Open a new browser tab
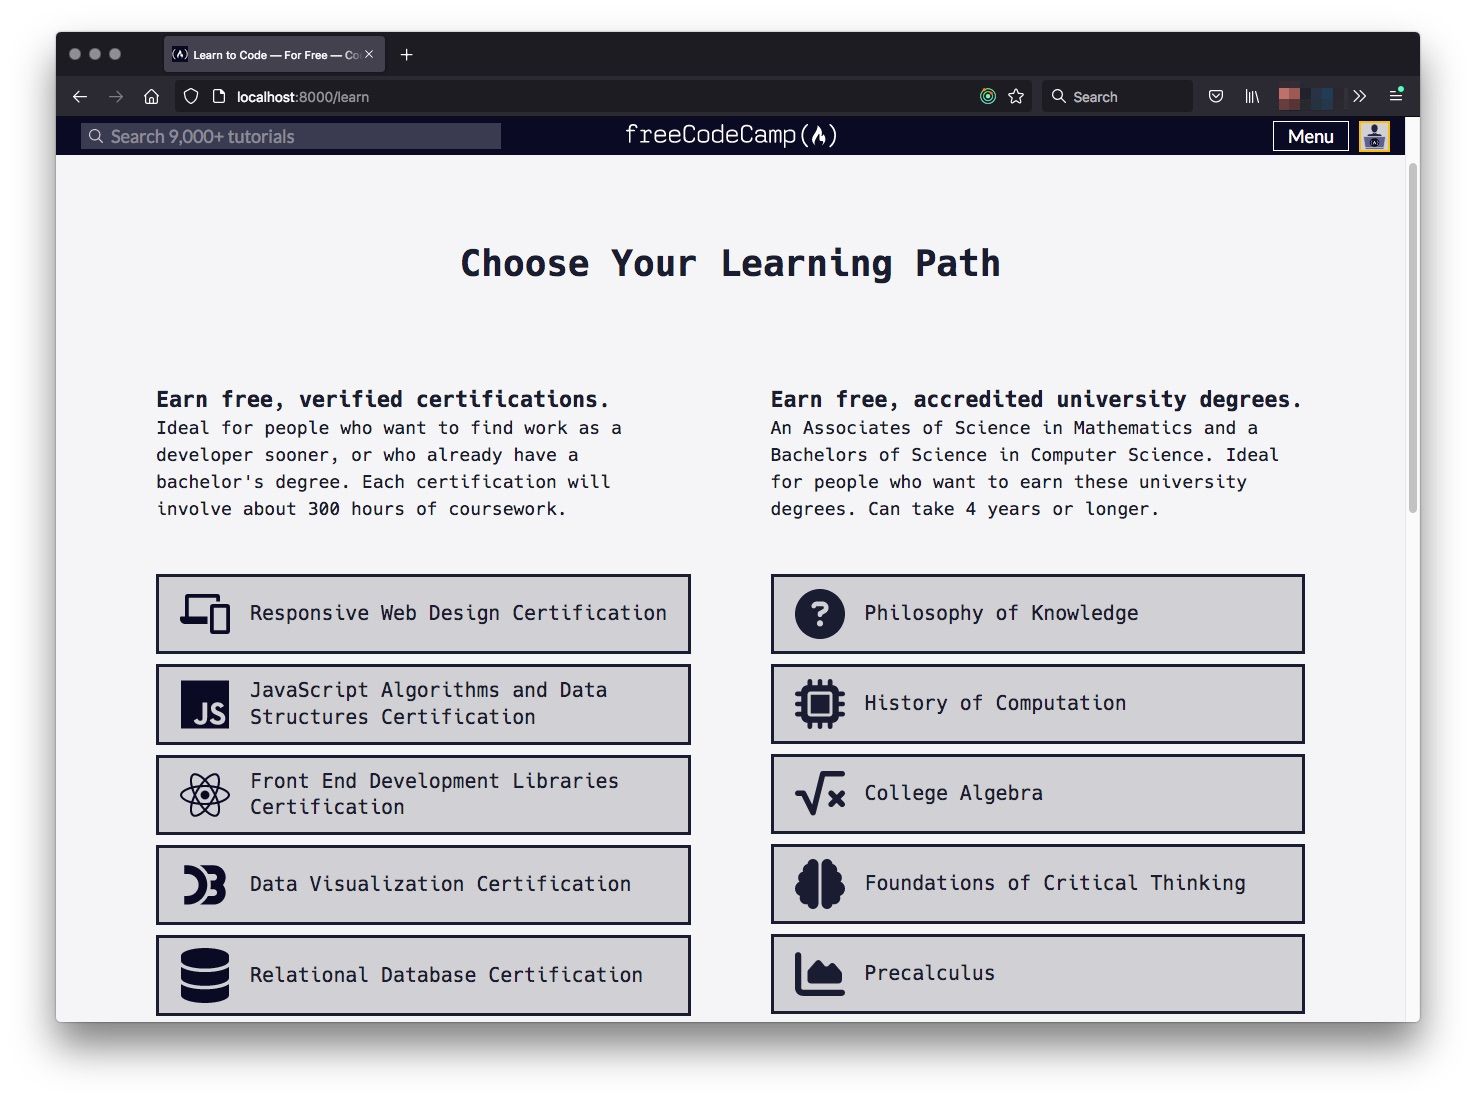The image size is (1476, 1102). 406,54
